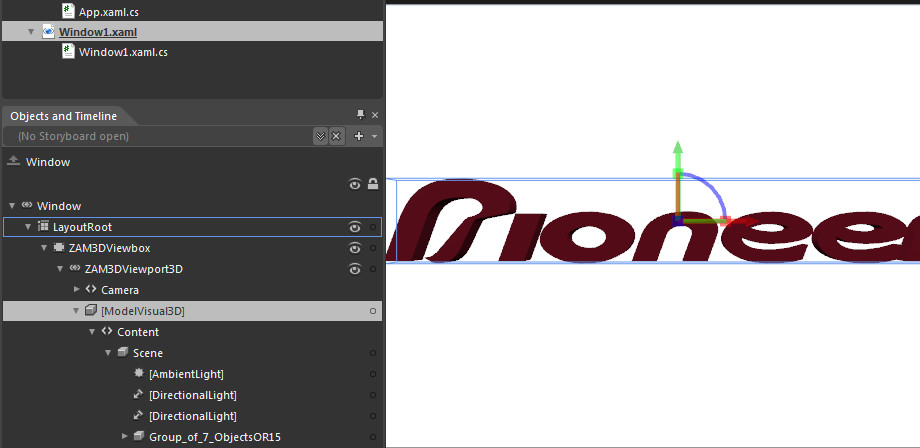The width and height of the screenshot is (920, 448).
Task: Click the ZAM3DViewbox element icon
Action: click(59, 247)
